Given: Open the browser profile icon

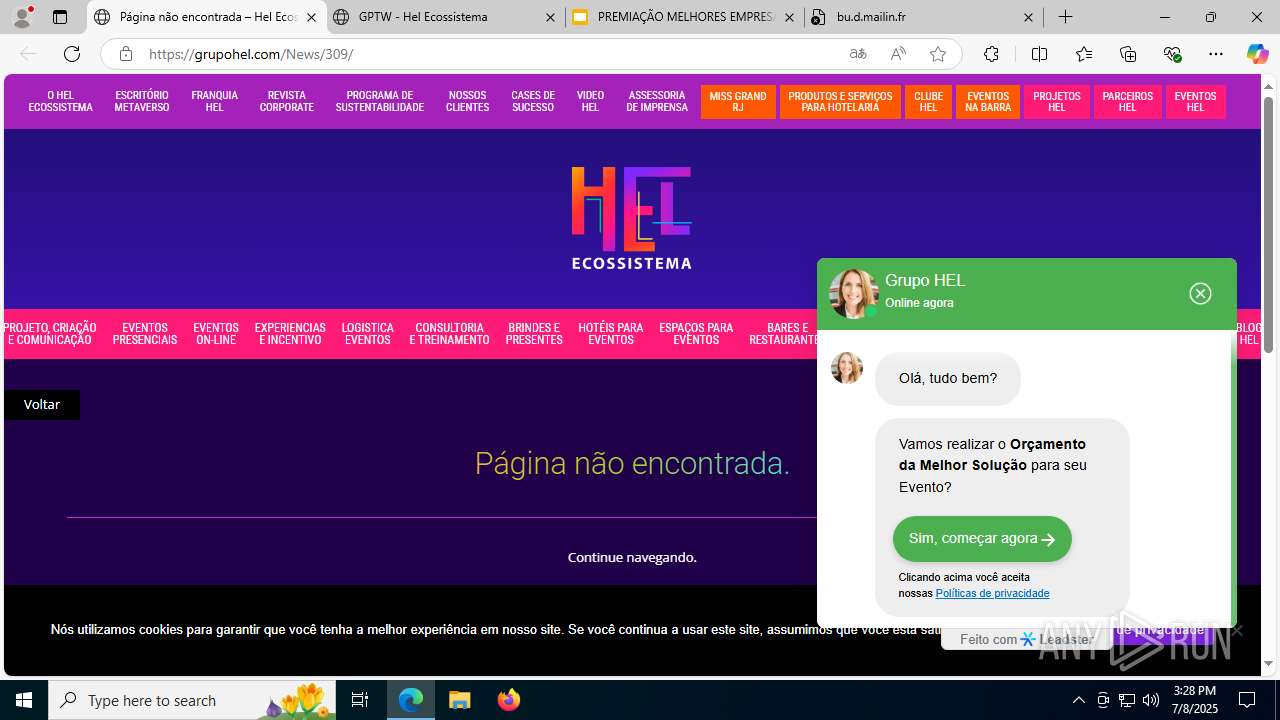Looking at the screenshot, I should pos(22,17).
